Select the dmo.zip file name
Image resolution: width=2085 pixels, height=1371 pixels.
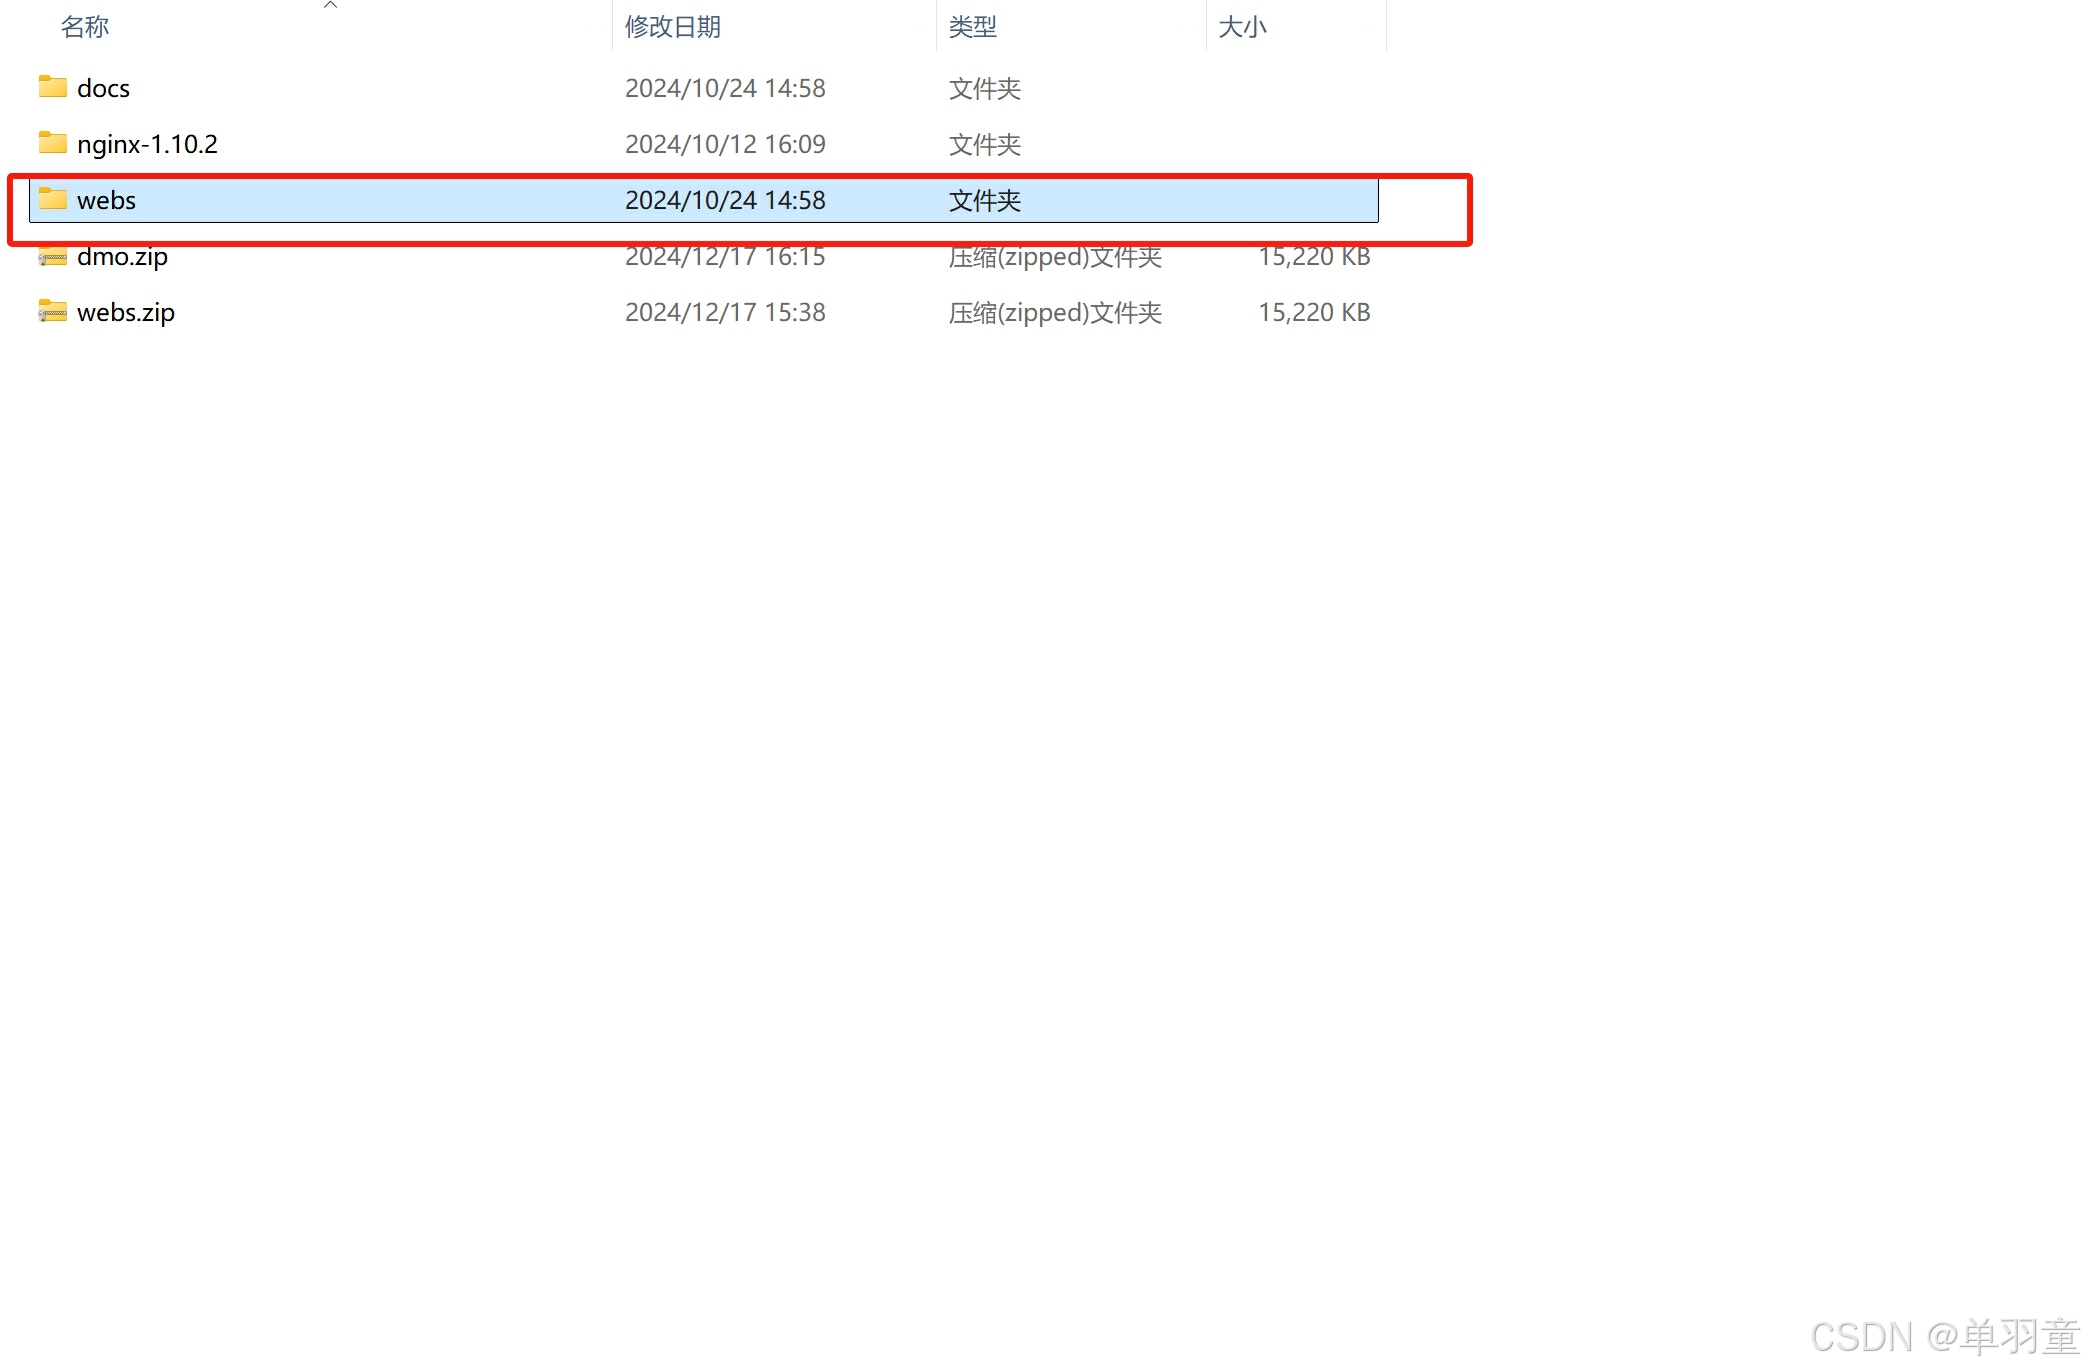click(122, 256)
